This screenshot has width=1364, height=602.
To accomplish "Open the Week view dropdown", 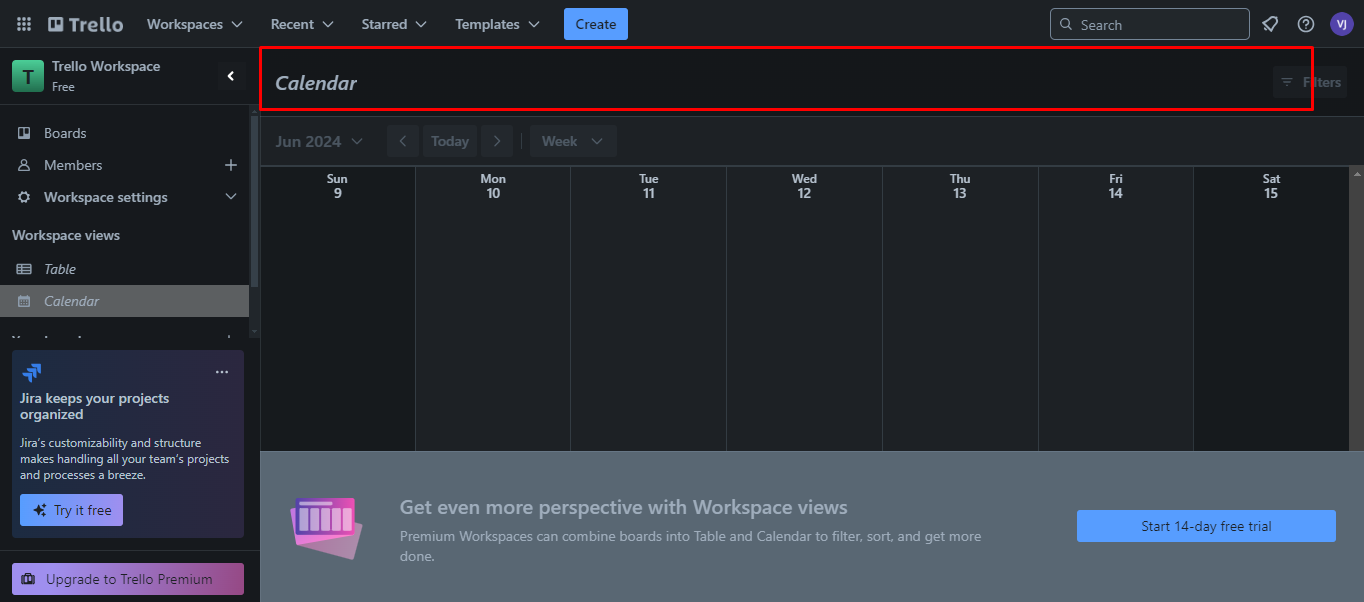I will tap(573, 141).
